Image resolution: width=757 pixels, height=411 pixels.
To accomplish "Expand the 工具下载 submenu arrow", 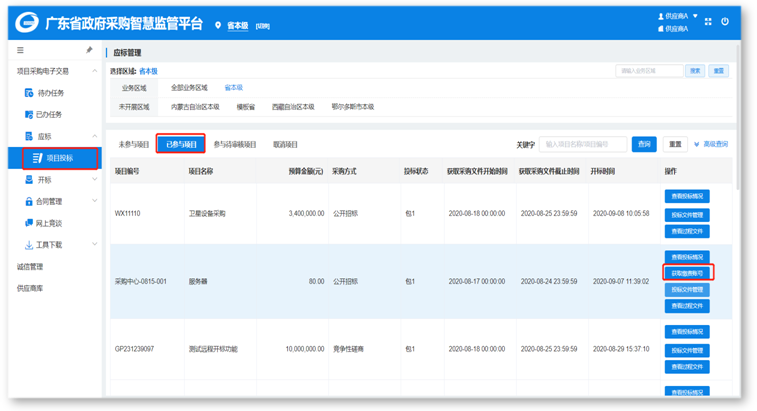I will click(95, 244).
